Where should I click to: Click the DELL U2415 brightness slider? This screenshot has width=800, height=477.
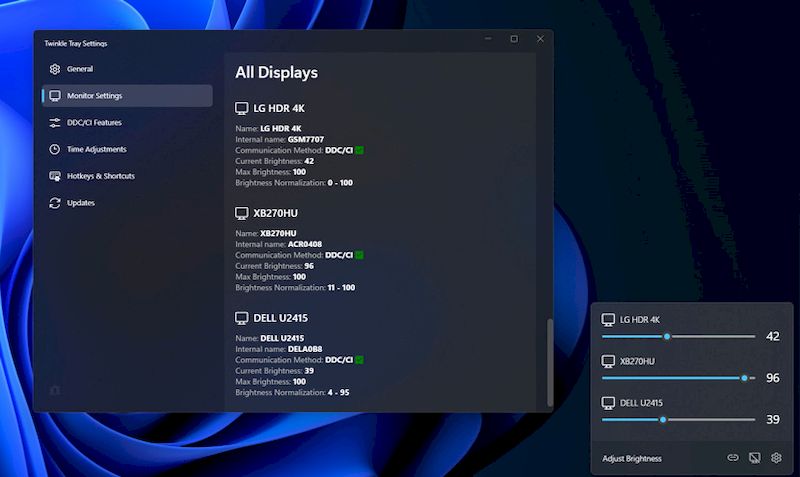678,420
